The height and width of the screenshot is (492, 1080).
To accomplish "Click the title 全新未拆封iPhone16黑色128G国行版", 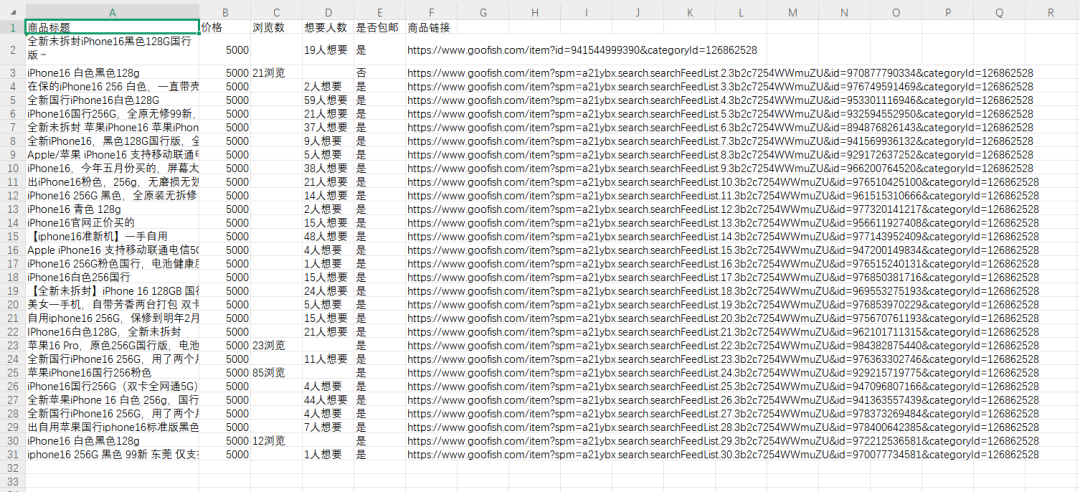I will click(112, 50).
